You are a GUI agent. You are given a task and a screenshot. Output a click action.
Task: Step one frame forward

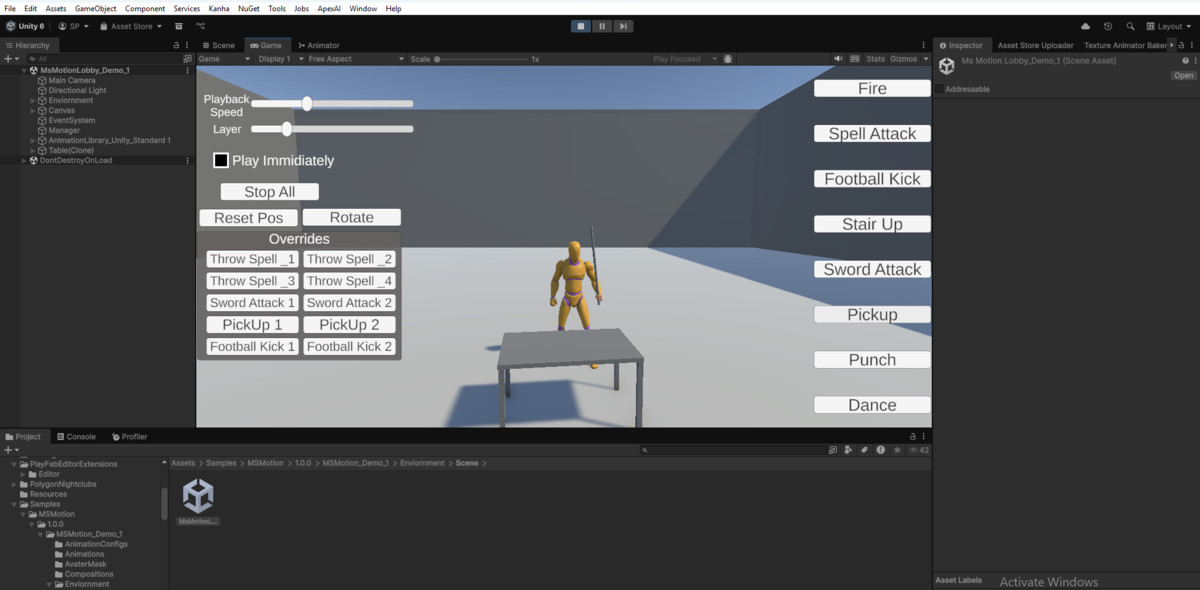[x=623, y=26]
